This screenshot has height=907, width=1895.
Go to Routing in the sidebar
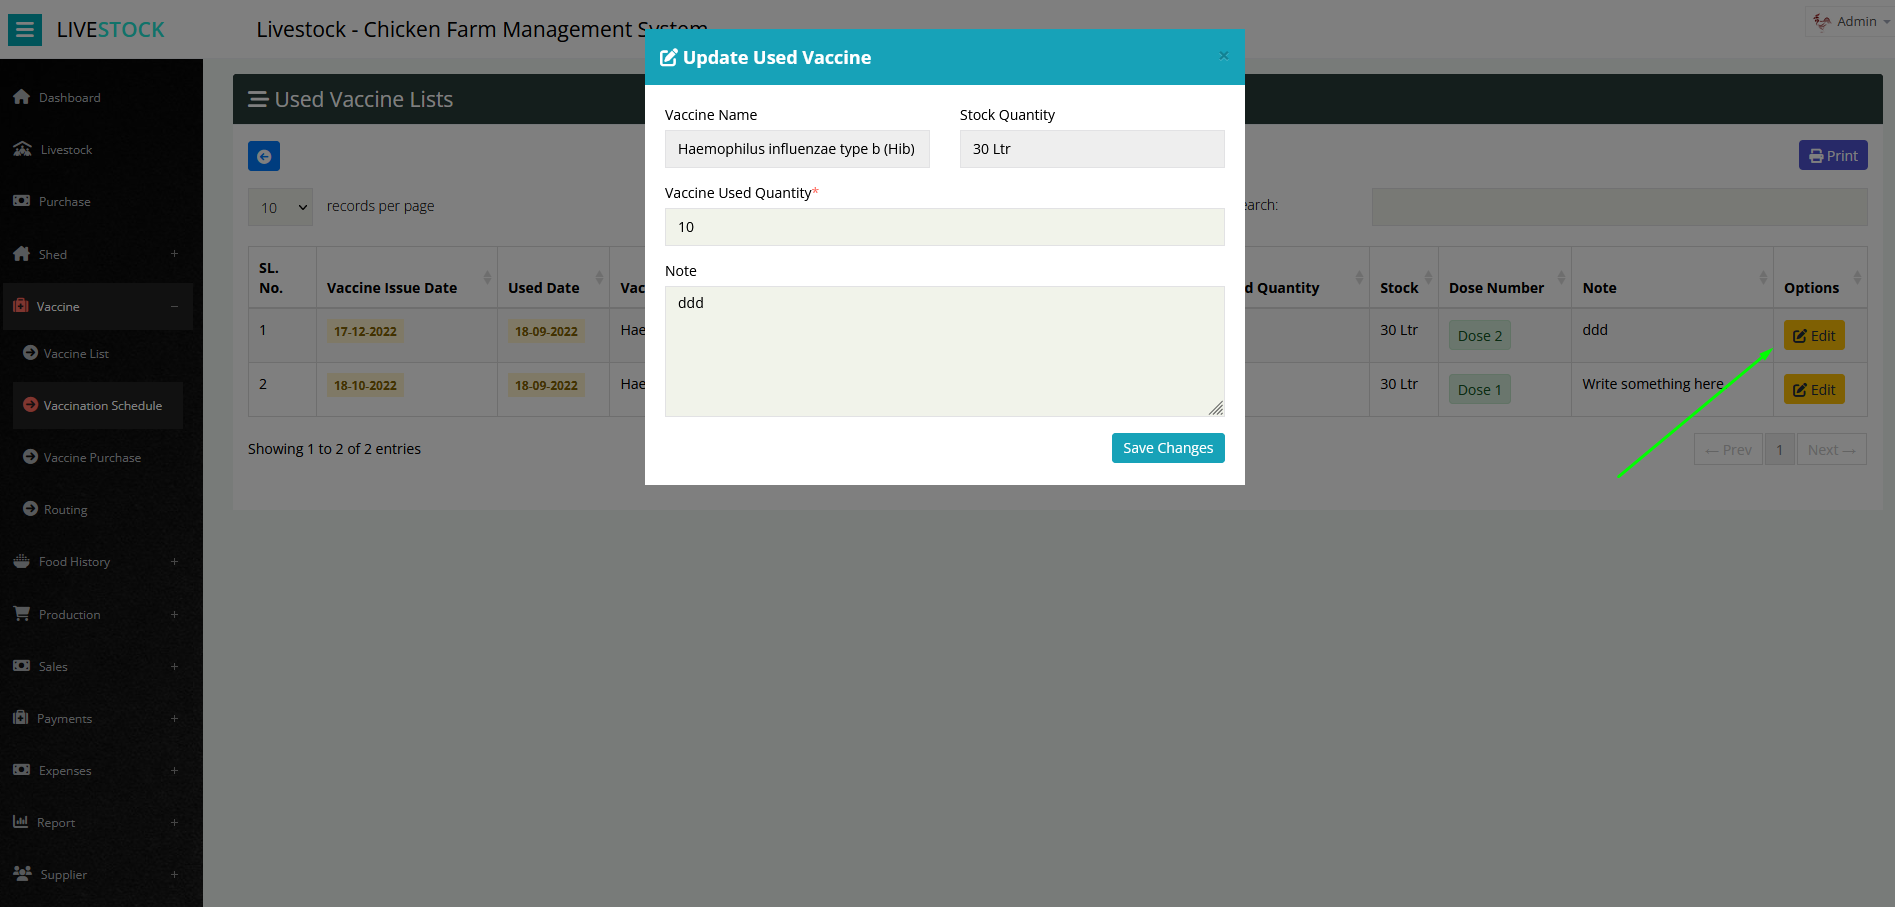point(65,510)
